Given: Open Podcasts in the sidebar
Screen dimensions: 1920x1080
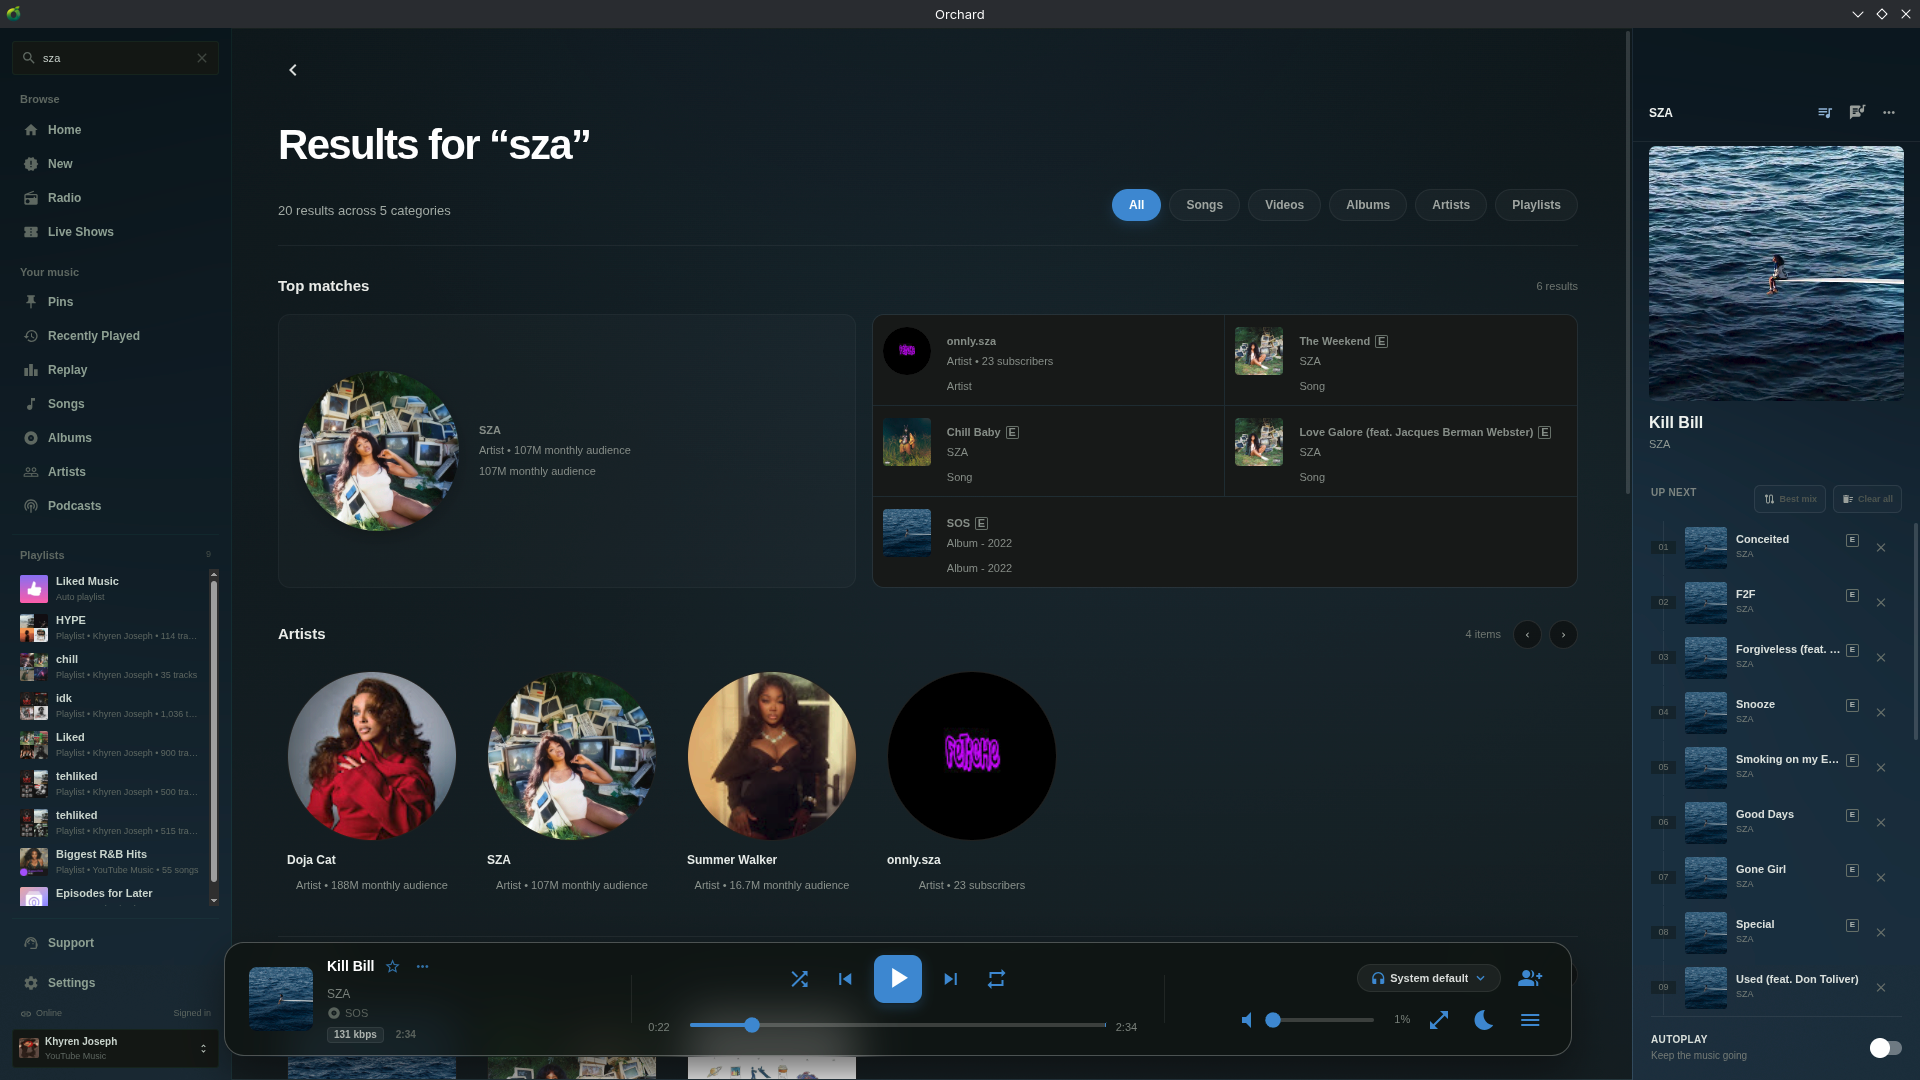Looking at the screenshot, I should pos(115,506).
